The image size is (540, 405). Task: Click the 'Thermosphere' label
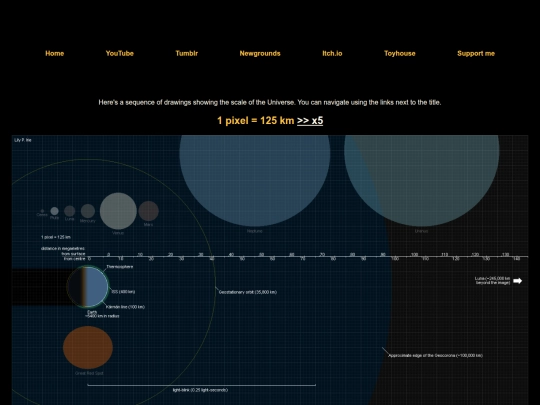[x=120, y=267]
